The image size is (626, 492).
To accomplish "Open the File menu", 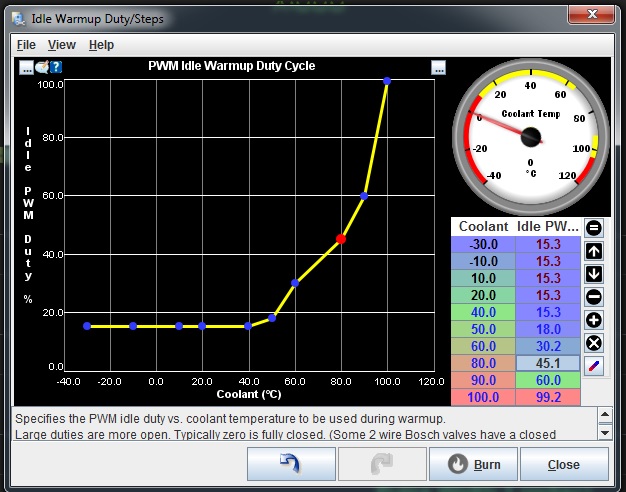I will (26, 45).
